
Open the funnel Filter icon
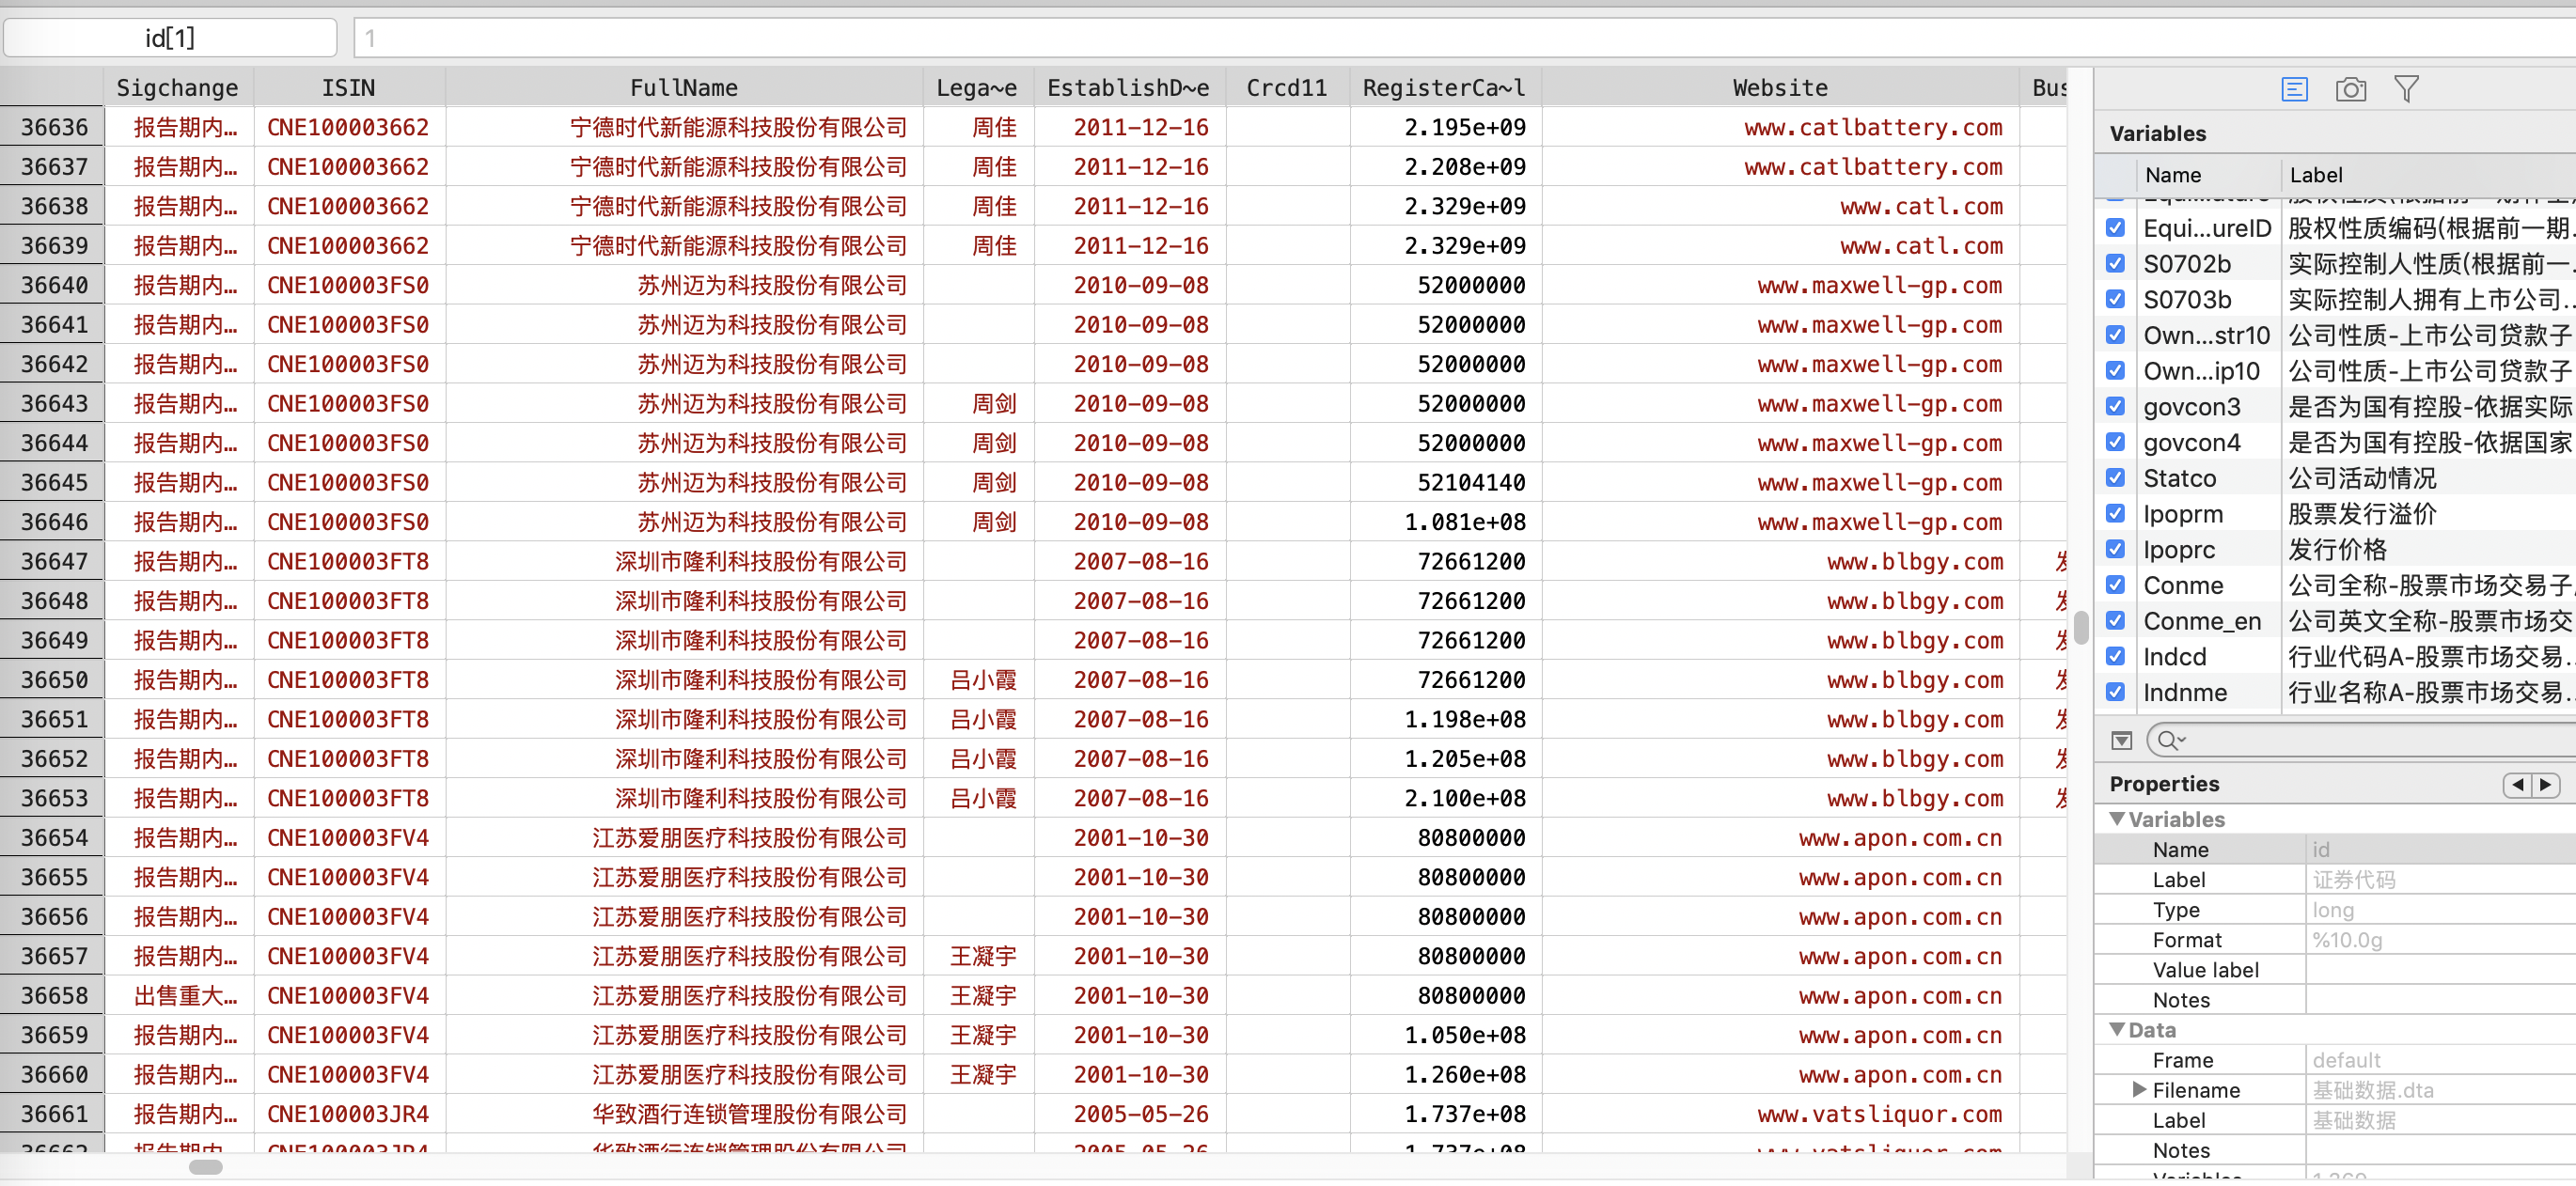(x=2406, y=90)
